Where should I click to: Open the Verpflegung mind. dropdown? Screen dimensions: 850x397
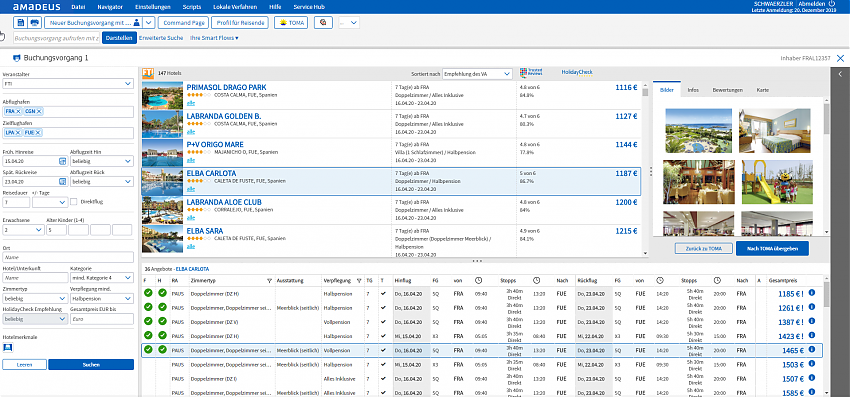click(101, 298)
